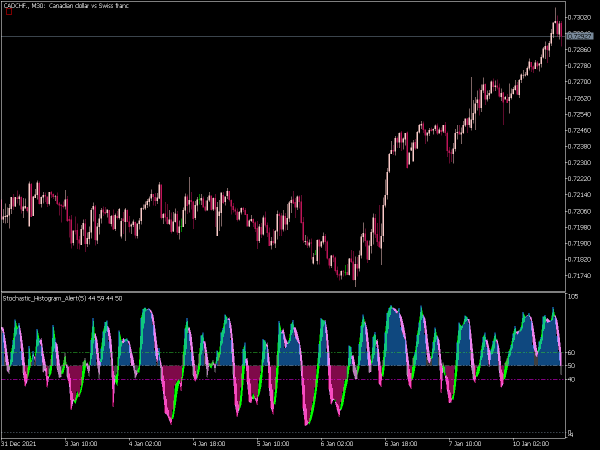Click the 0.72460 price axis label

pos(580,130)
